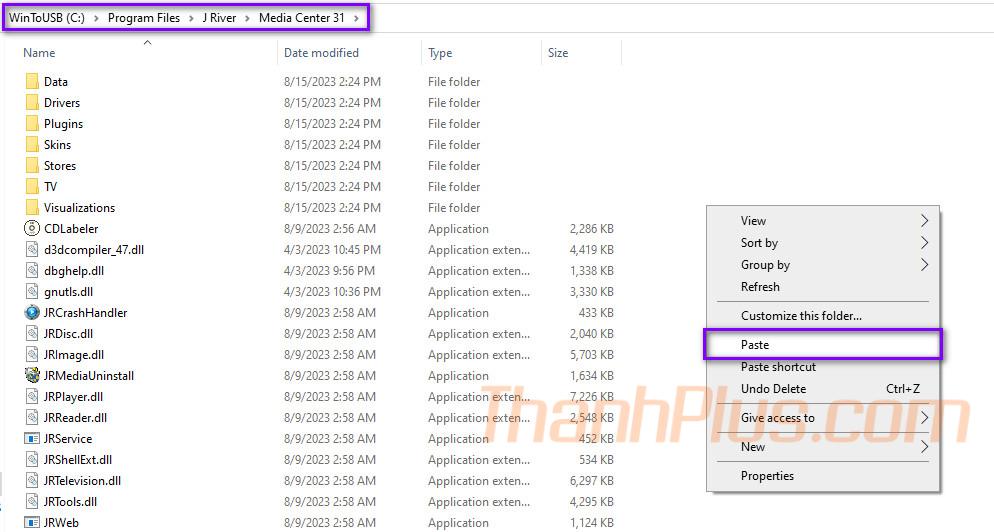Select the JRMediaUninstall application icon
This screenshot has height=532, width=994.
pos(32,376)
